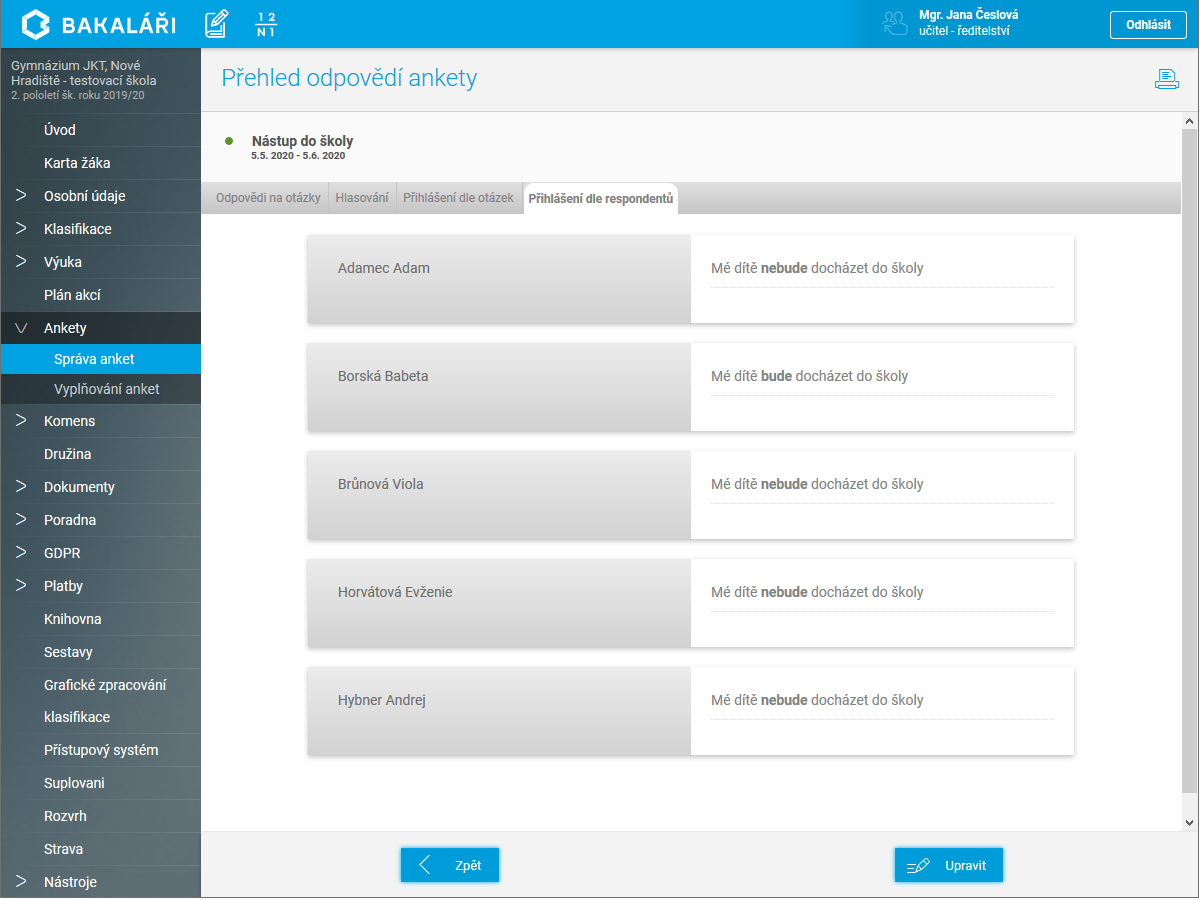Print the survey overview via printer icon
The image size is (1200, 900).
1167,80
